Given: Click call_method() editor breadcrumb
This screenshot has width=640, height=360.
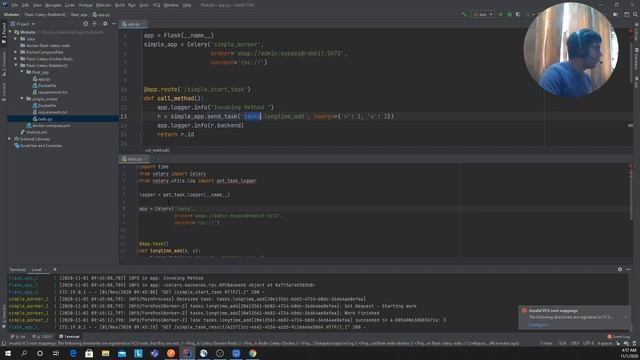Looking at the screenshot, I should 157,150.
